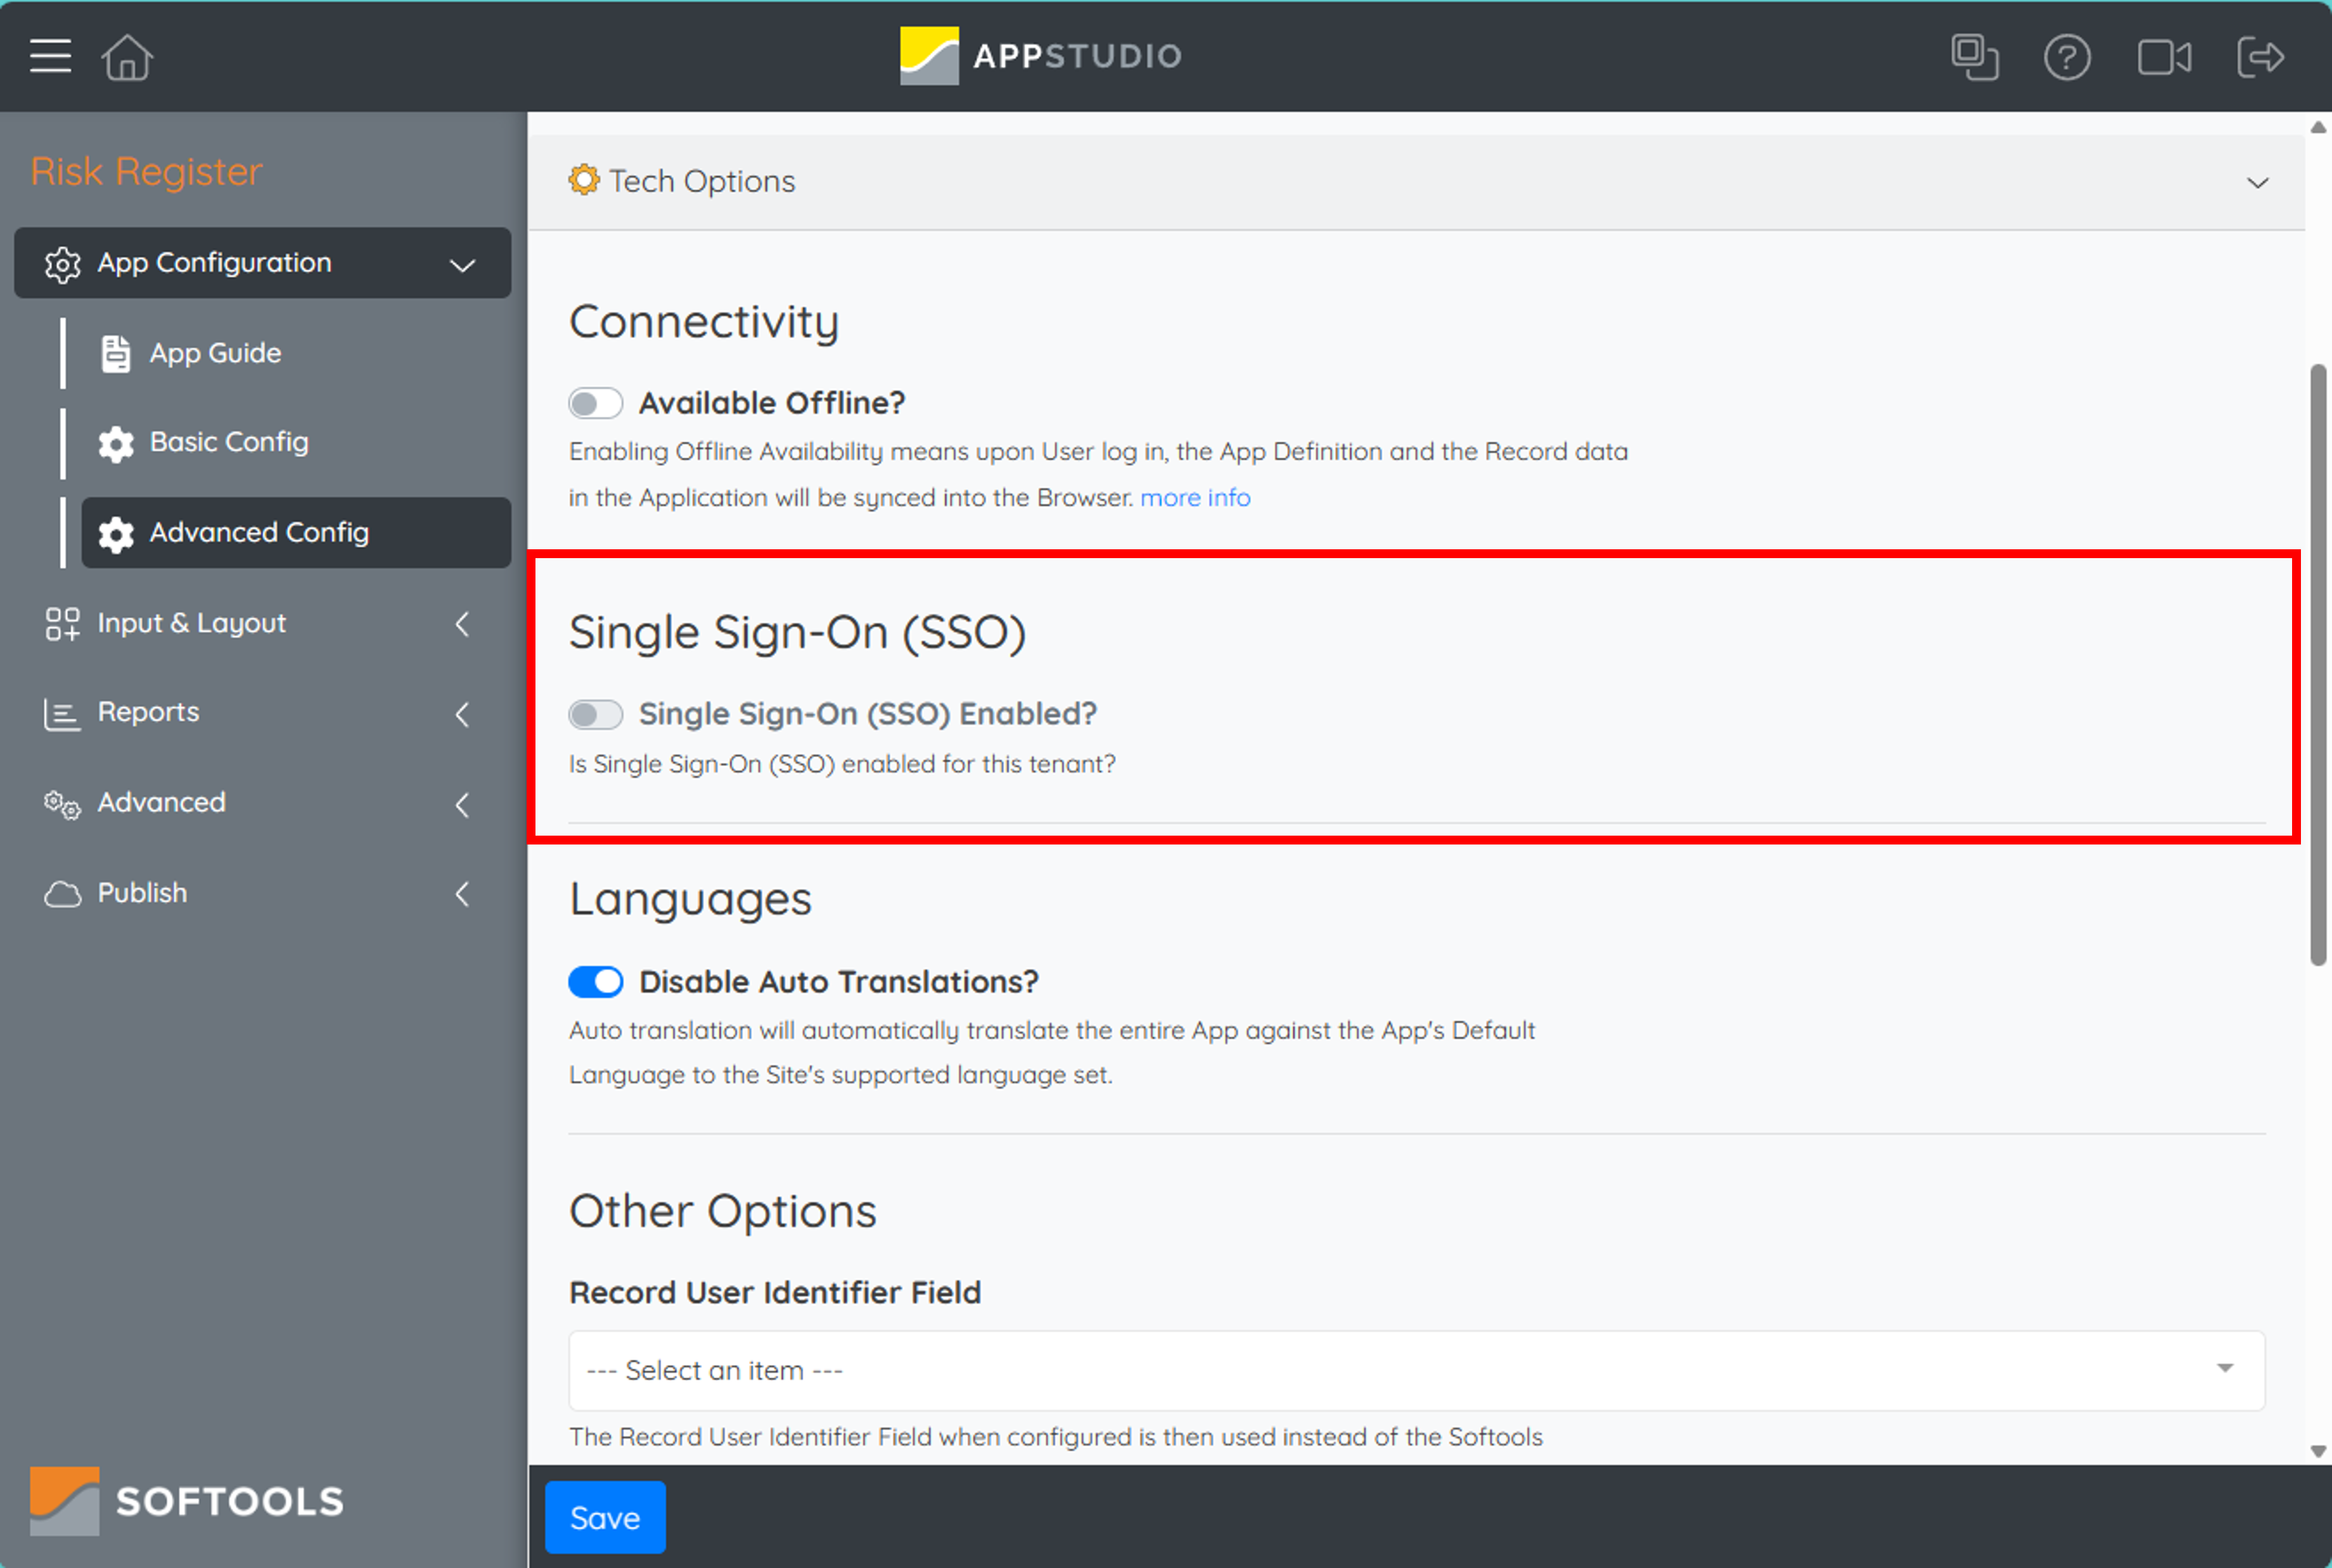
Task: Collapse the Tech Options section
Action: point(2258,182)
